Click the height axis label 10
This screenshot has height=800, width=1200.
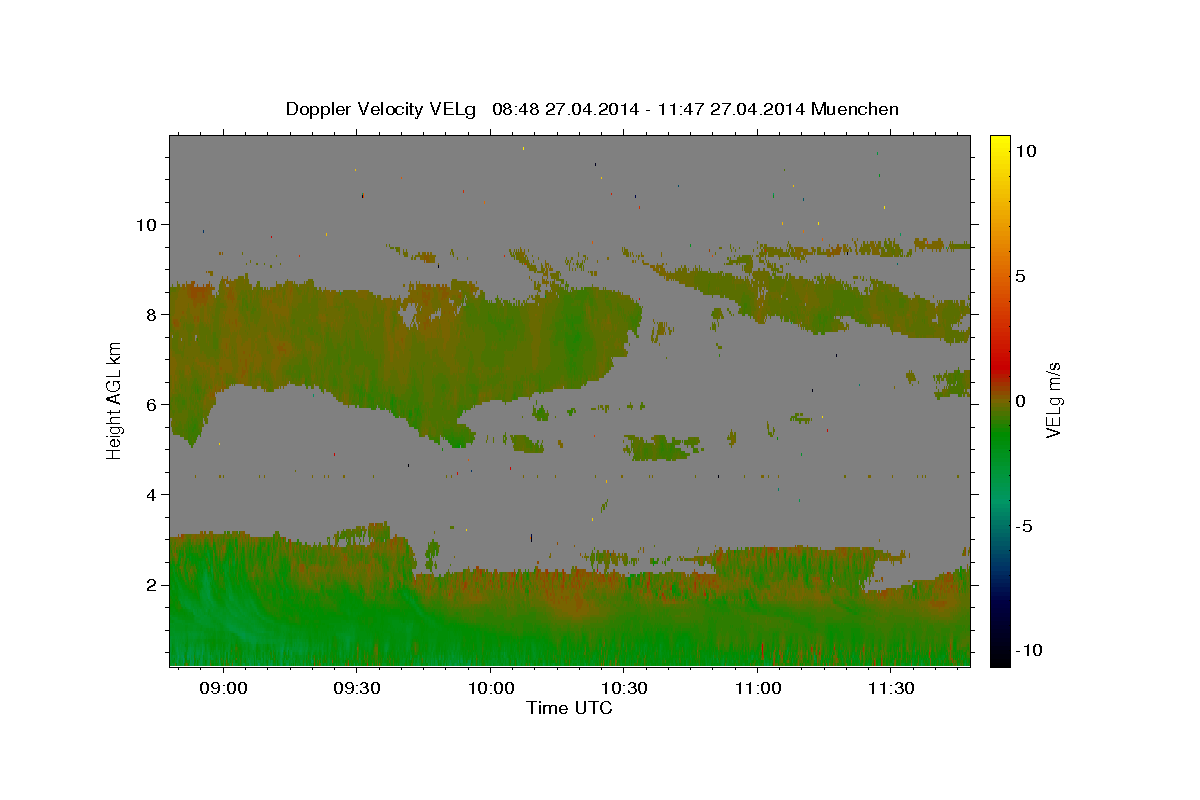pyautogui.click(x=148, y=224)
